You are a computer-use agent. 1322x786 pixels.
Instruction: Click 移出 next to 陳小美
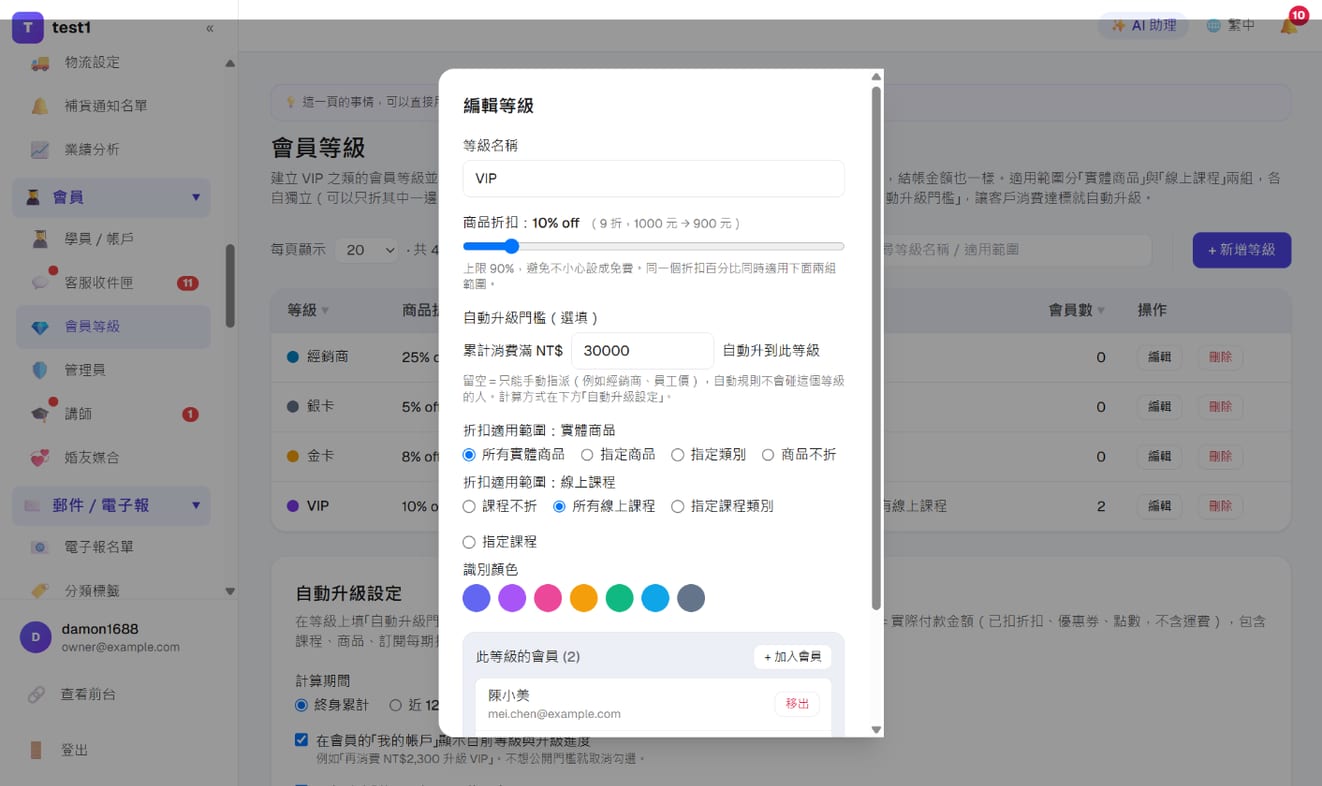pos(797,704)
